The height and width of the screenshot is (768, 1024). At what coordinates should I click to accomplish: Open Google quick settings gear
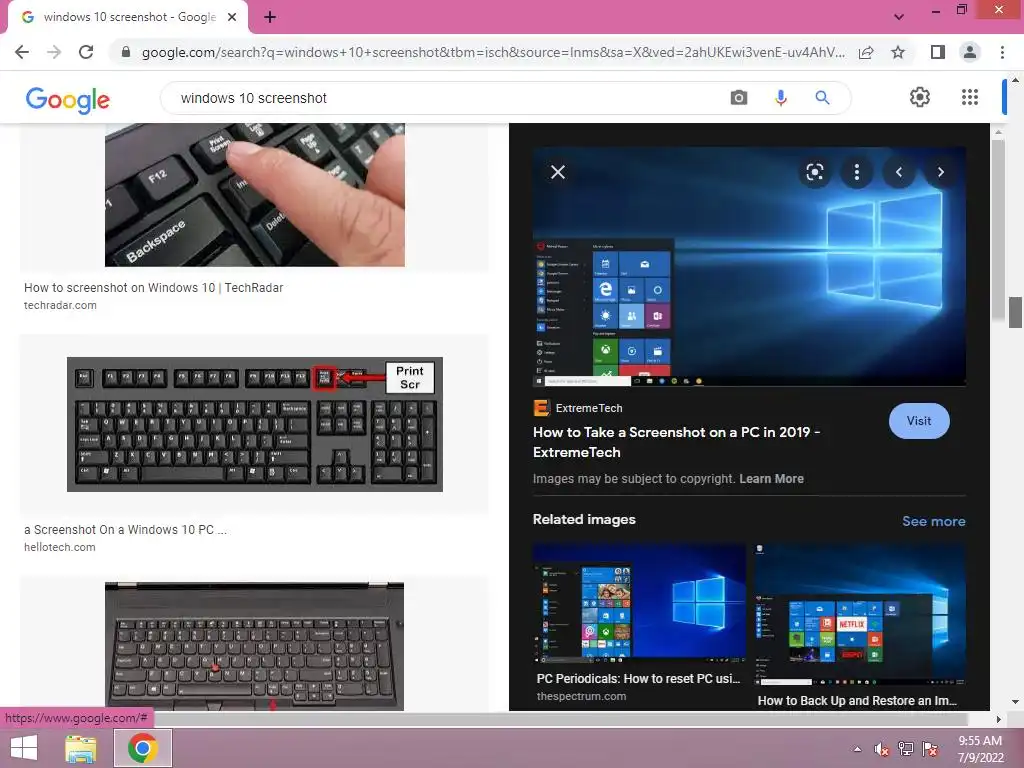[920, 97]
